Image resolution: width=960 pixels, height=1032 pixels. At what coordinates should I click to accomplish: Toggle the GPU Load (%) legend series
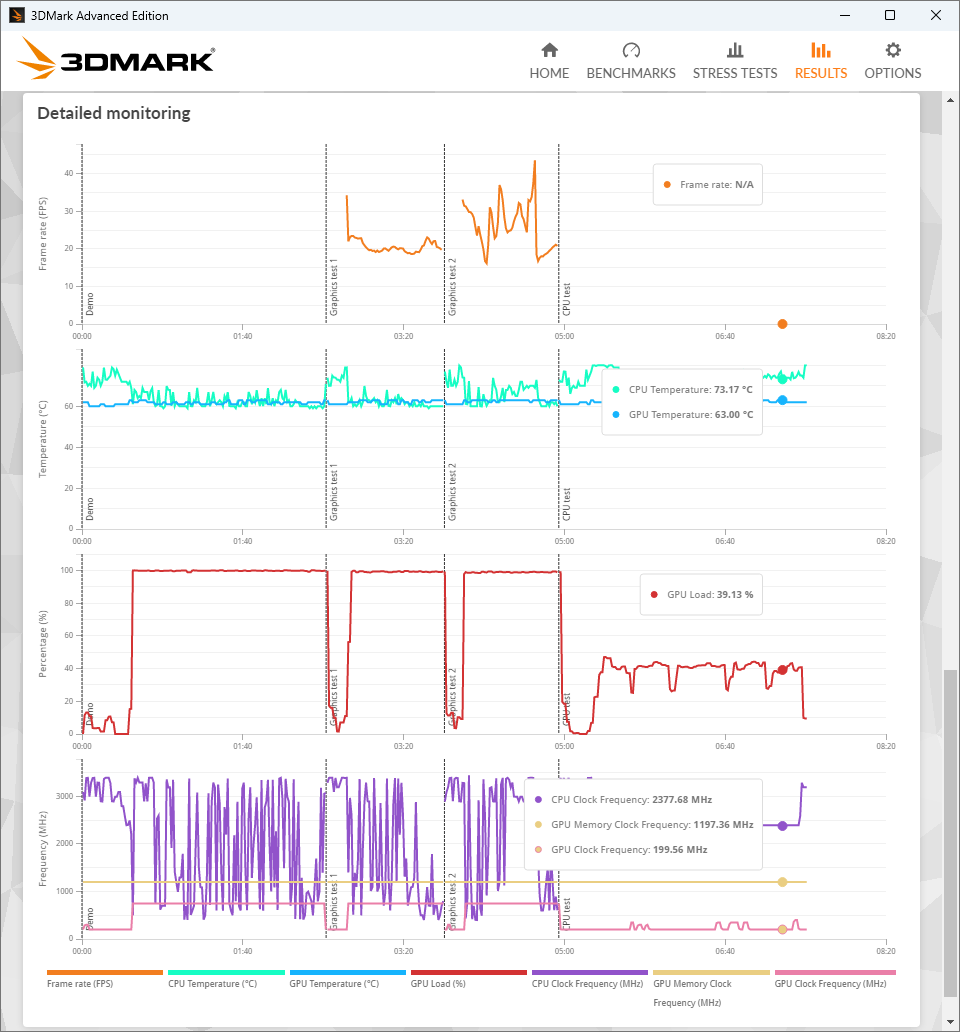468,983
